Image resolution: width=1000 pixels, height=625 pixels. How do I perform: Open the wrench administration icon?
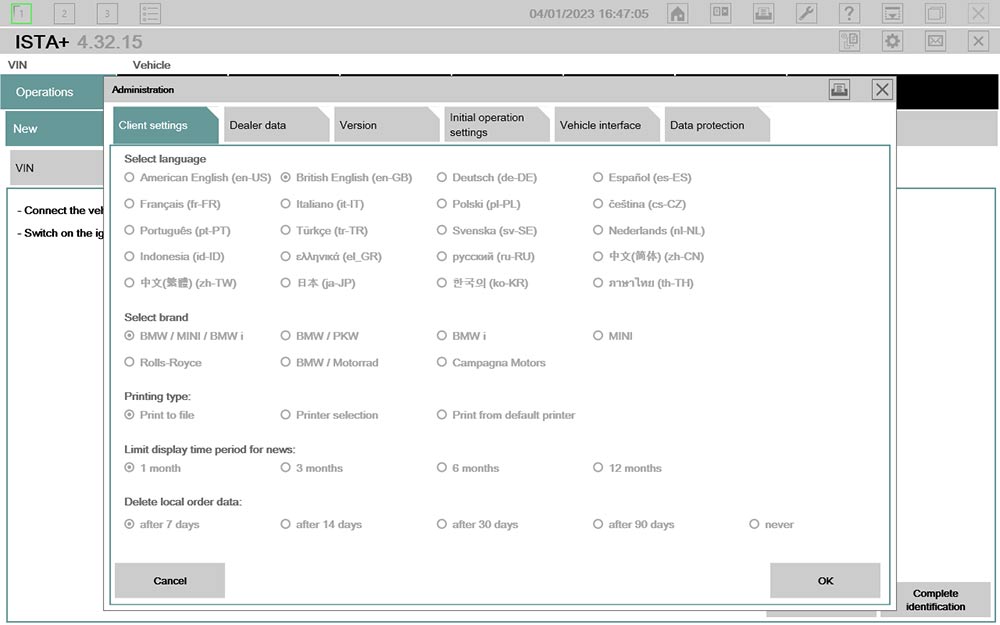tap(806, 13)
